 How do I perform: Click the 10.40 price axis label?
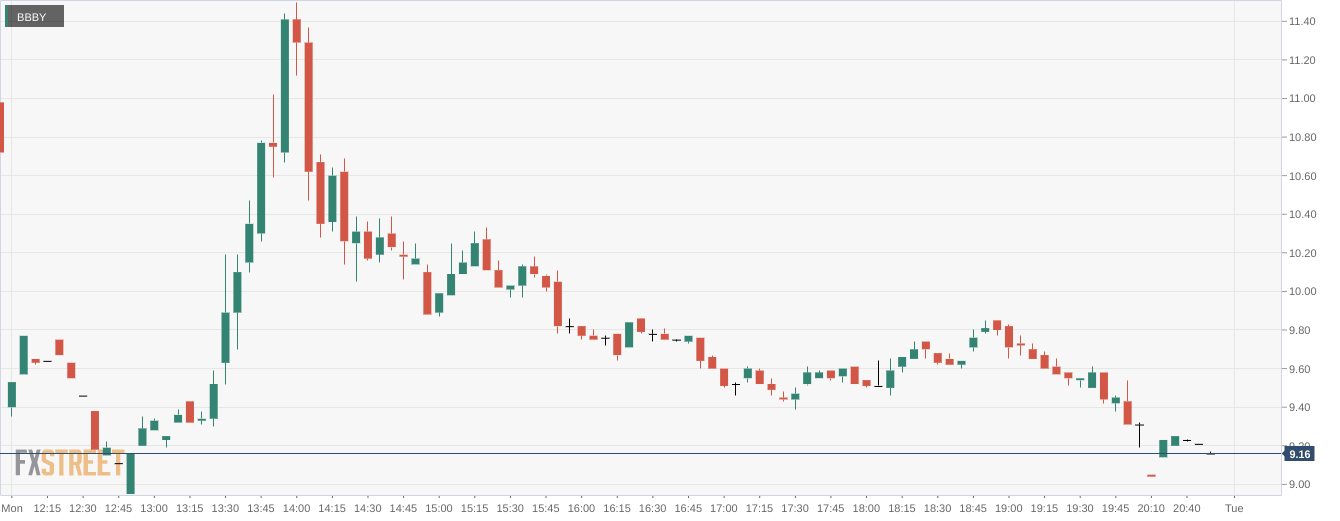click(x=1301, y=215)
